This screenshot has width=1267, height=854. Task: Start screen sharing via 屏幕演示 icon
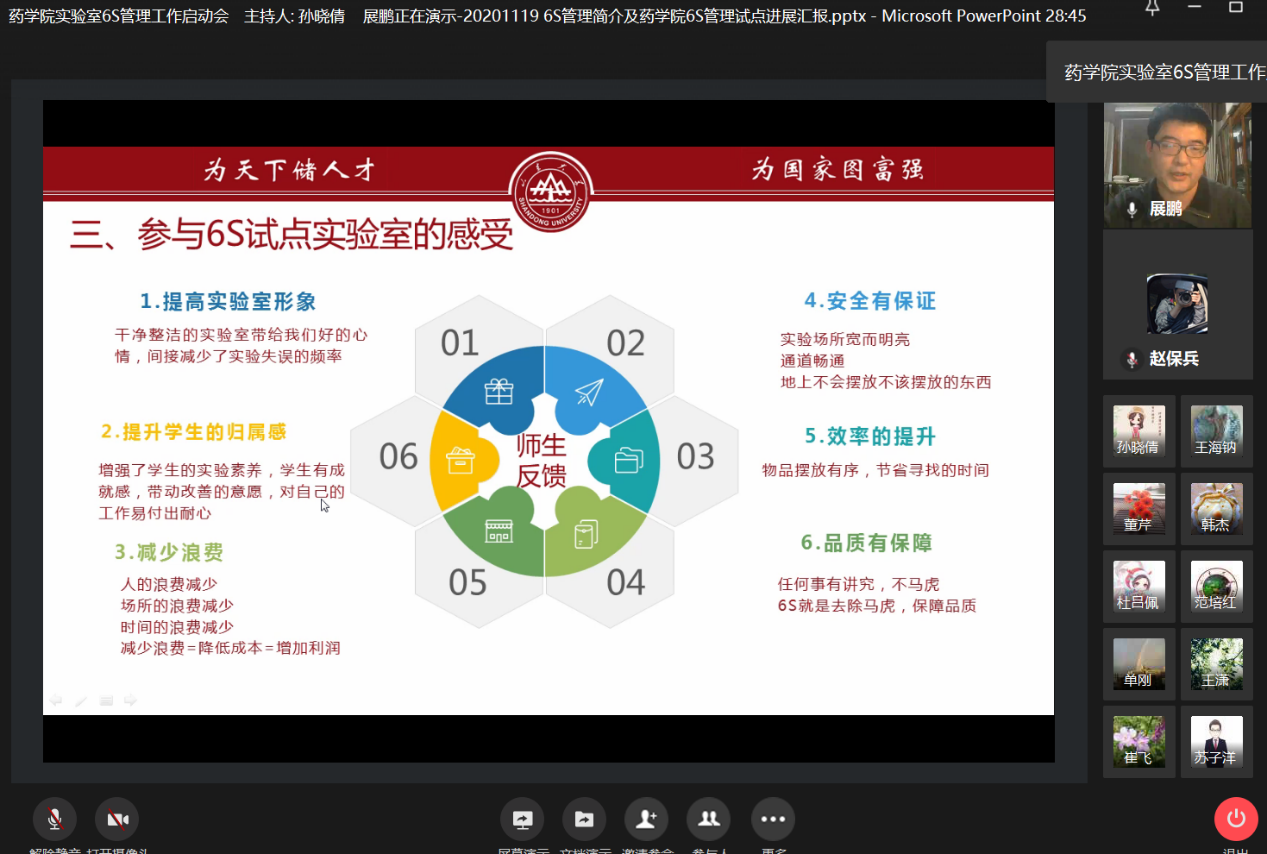522,819
